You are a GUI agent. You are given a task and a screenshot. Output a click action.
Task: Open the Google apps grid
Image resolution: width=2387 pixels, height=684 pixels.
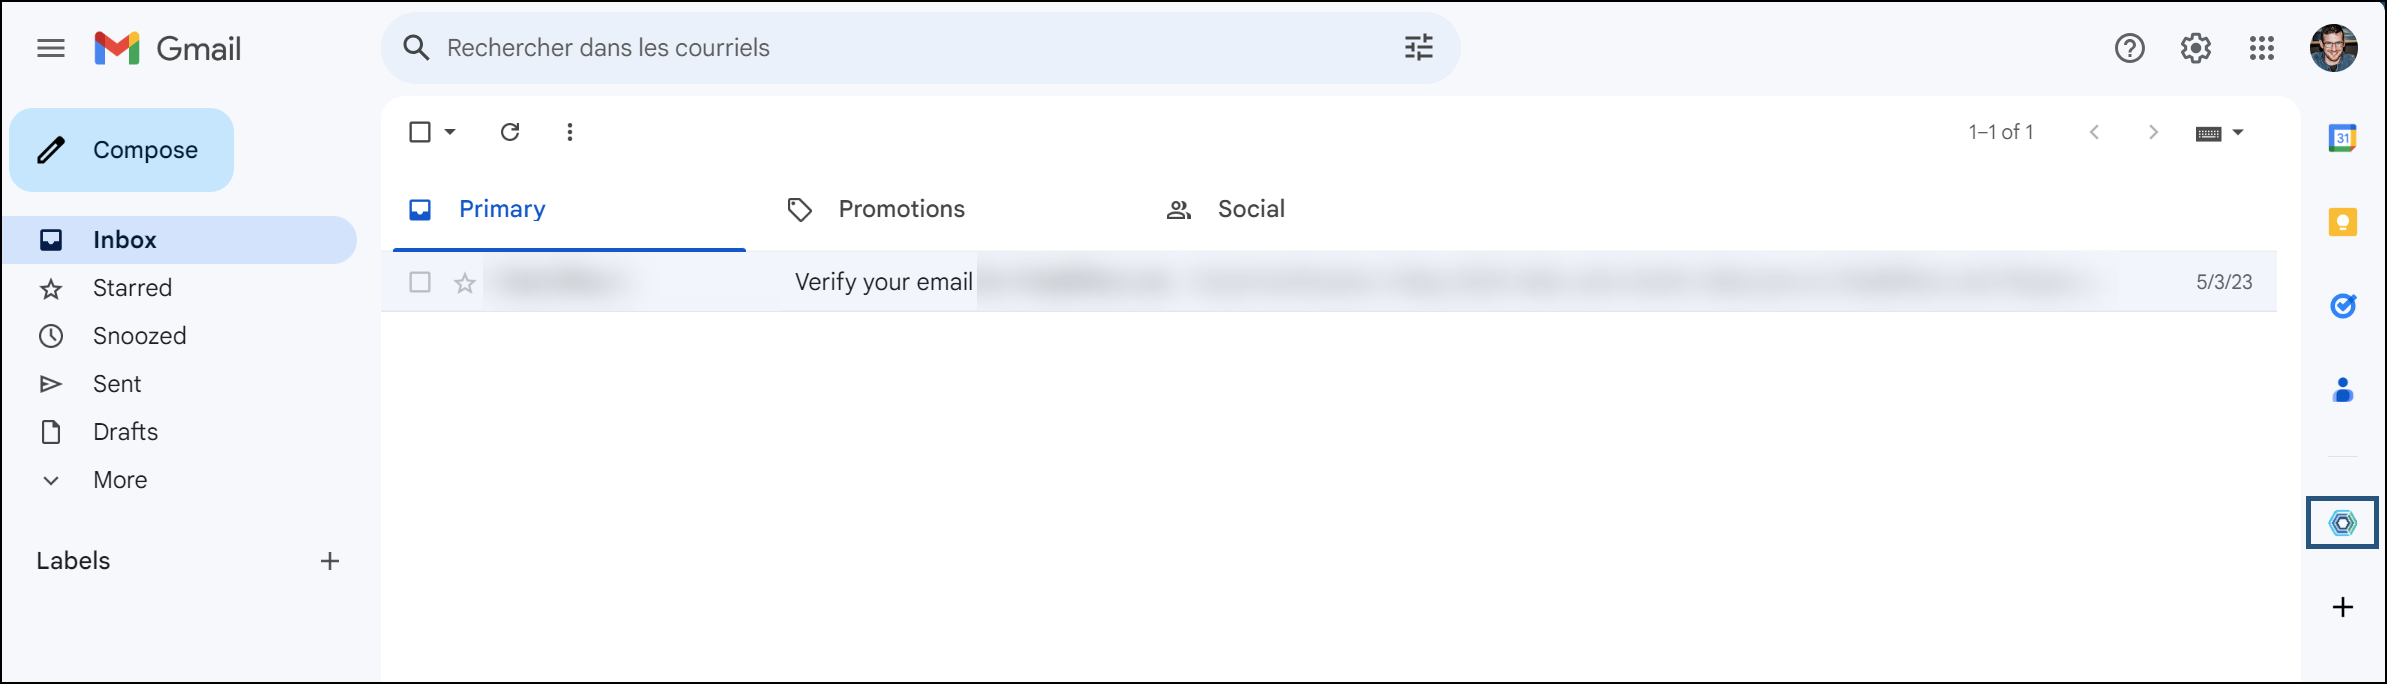point(2262,47)
